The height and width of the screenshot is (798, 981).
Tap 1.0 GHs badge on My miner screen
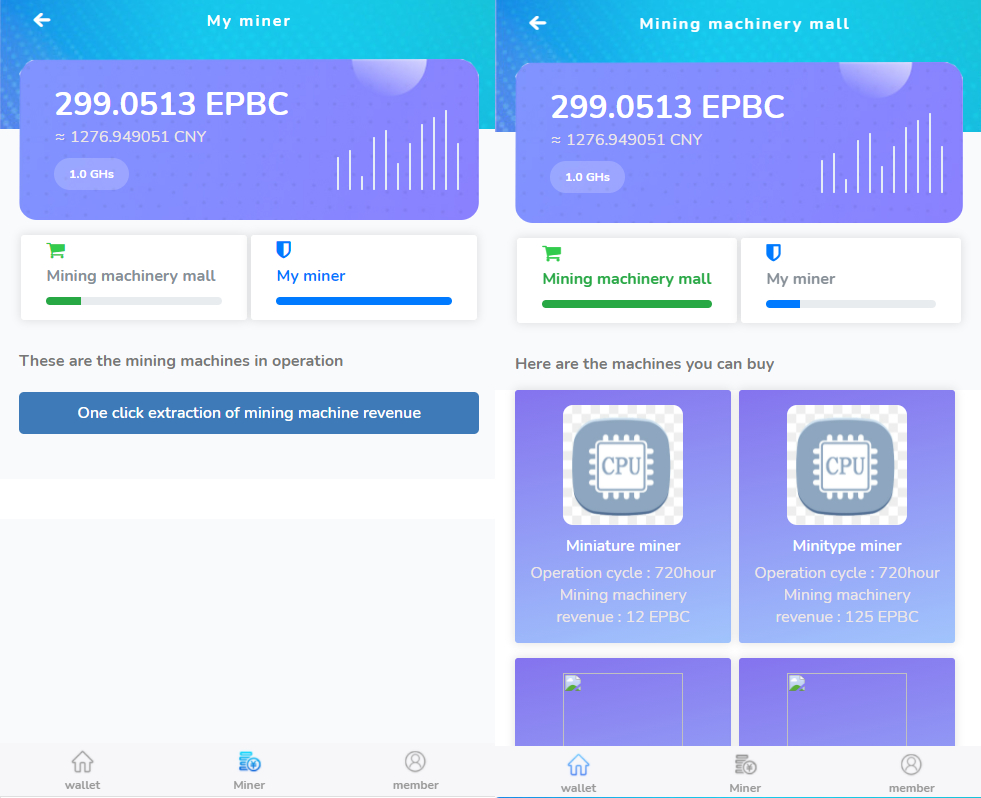coord(91,174)
